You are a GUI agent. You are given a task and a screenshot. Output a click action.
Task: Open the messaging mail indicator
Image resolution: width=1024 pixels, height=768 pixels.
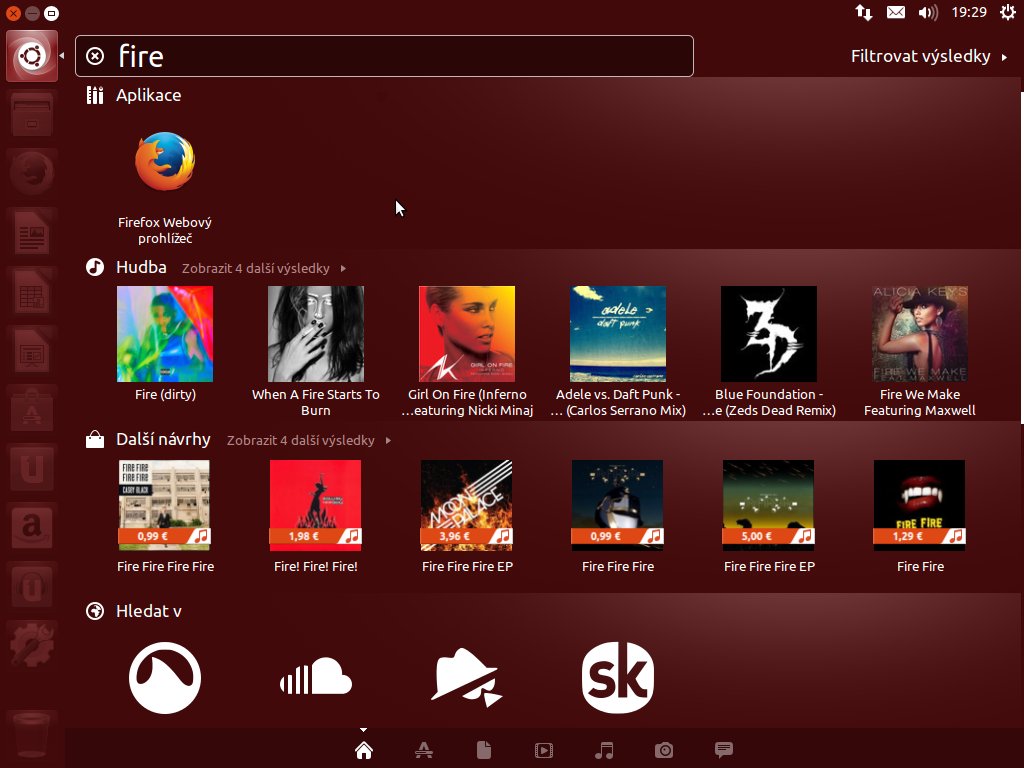tap(896, 12)
